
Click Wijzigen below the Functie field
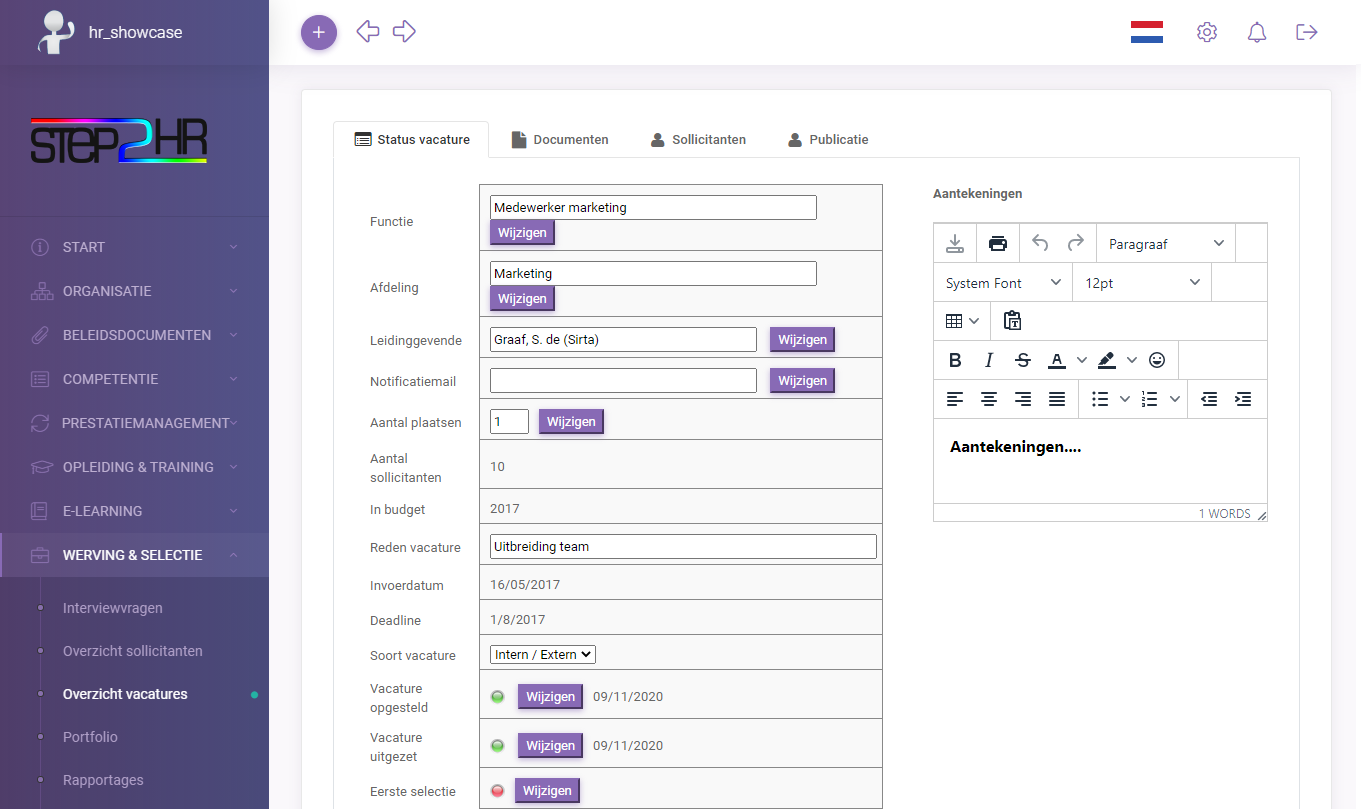521,232
